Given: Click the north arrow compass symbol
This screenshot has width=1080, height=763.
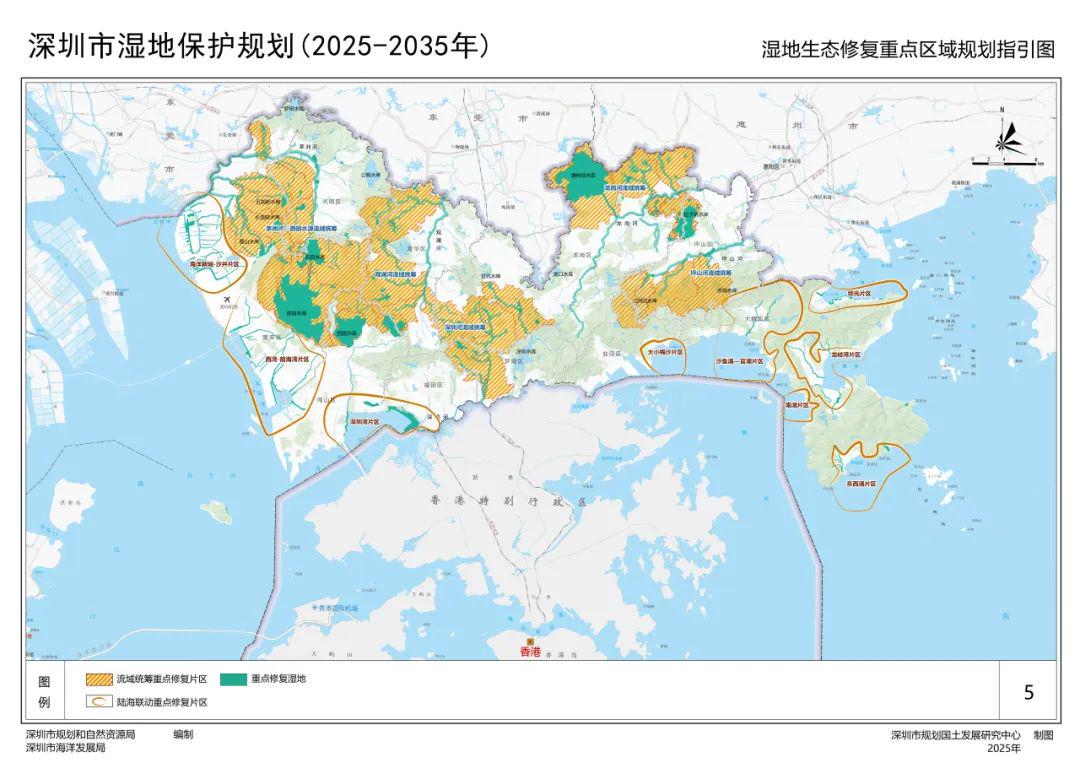Looking at the screenshot, I should (x=1008, y=135).
